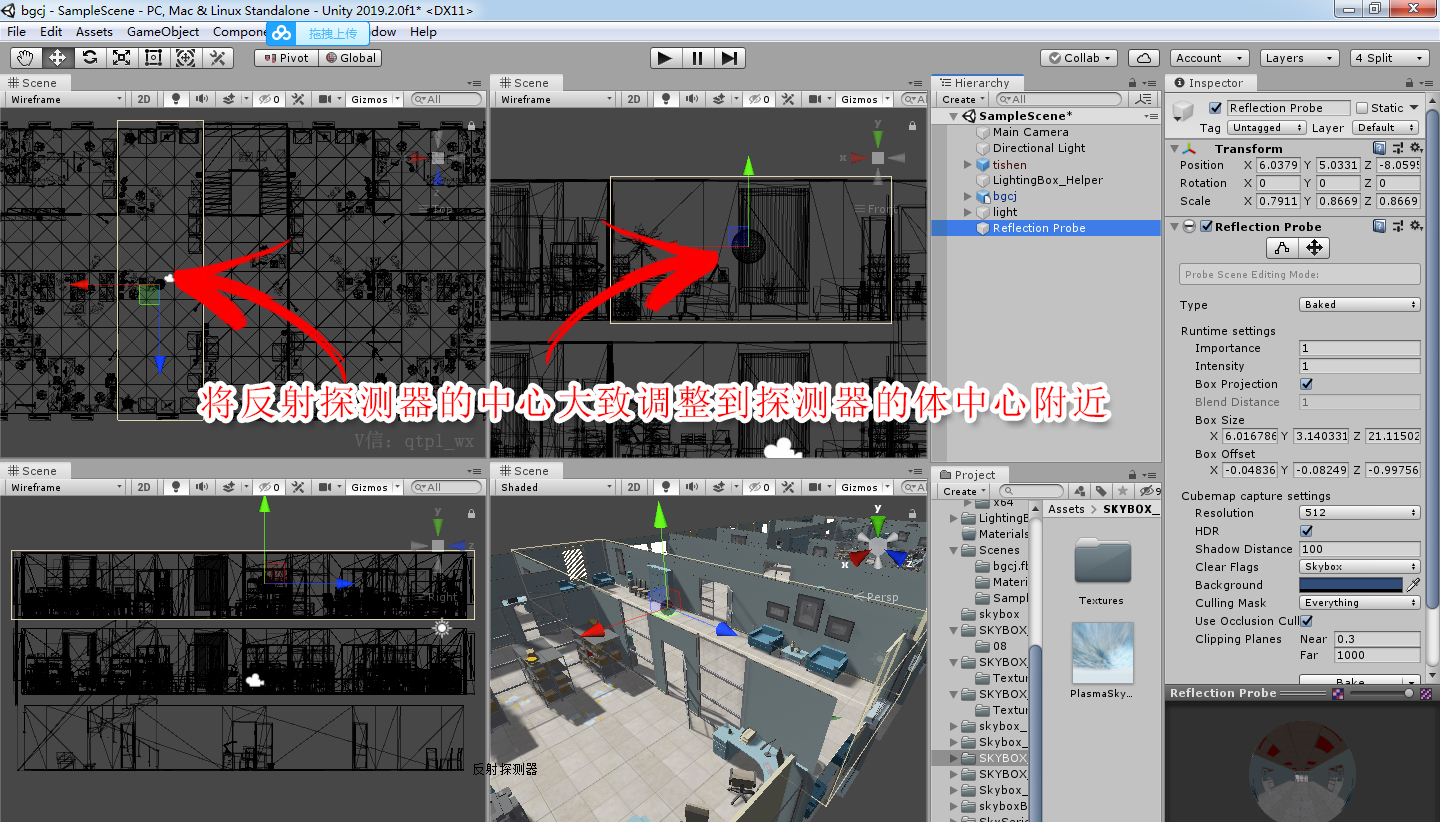Toggle effects in top-left Scene view
This screenshot has width=1440, height=822.
(230, 99)
